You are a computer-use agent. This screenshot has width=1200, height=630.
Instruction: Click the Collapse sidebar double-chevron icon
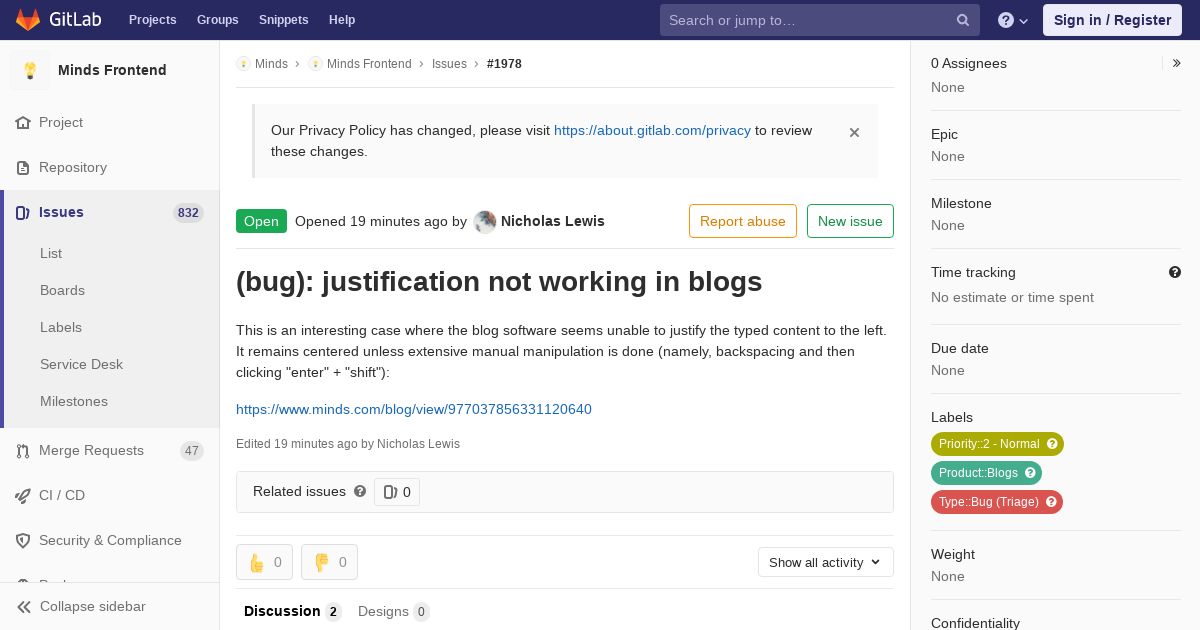(x=24, y=607)
